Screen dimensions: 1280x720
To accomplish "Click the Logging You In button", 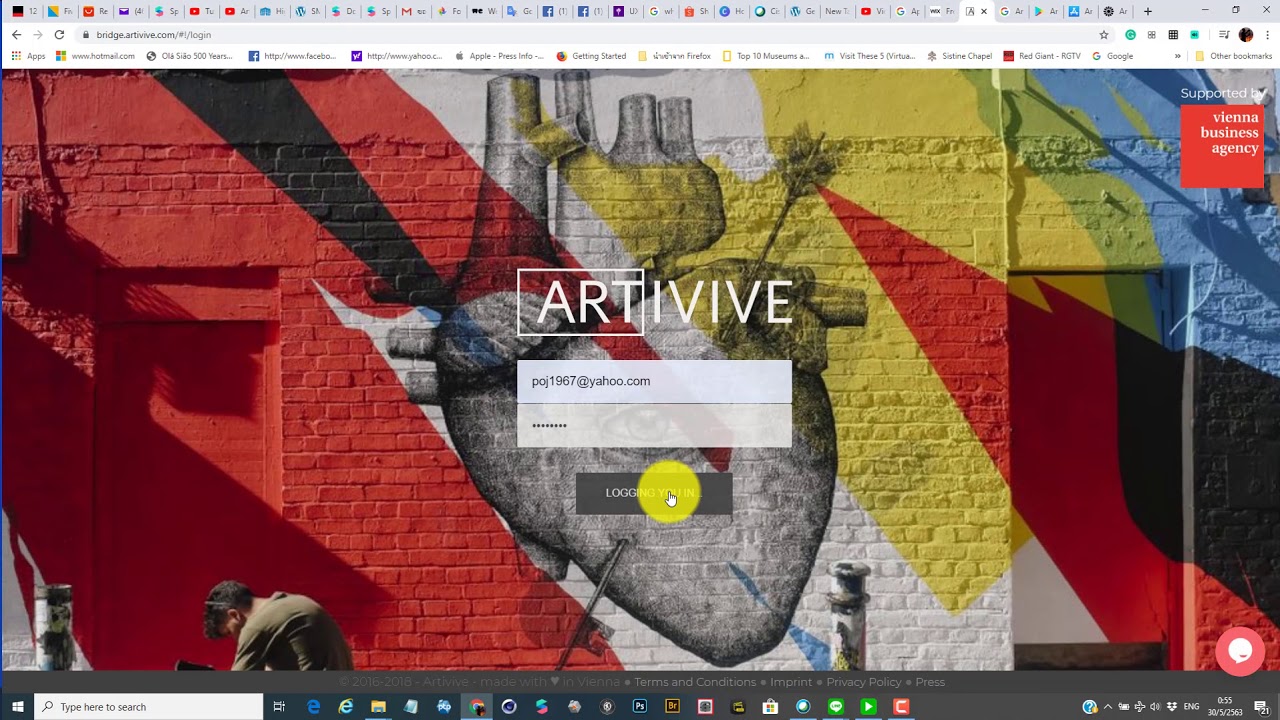I will click(654, 493).
